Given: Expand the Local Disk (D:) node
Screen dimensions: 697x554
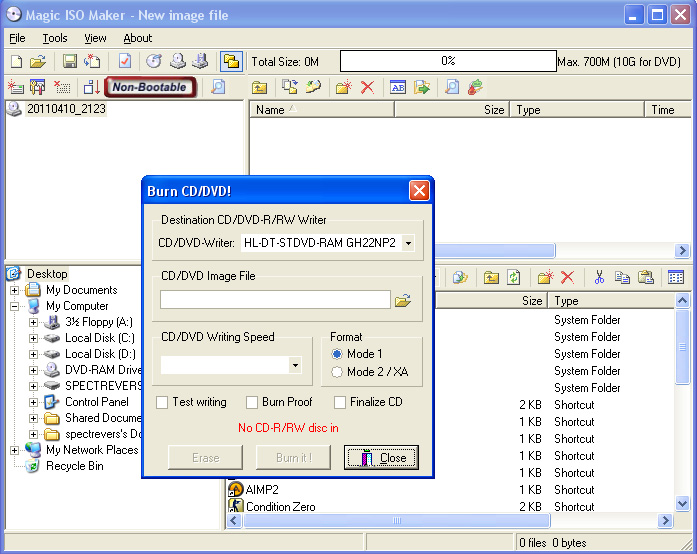Looking at the screenshot, I should (33, 354).
